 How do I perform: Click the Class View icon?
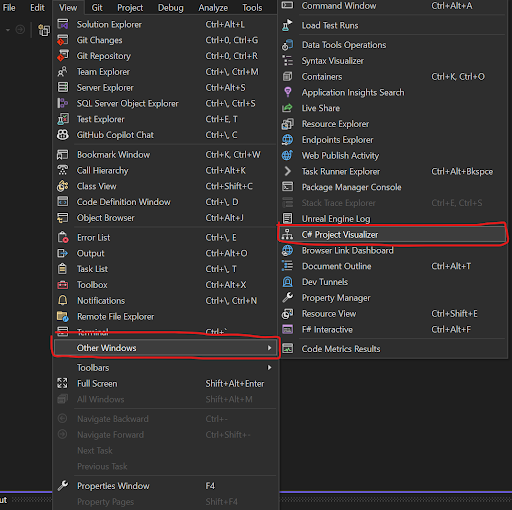[x=63, y=186]
